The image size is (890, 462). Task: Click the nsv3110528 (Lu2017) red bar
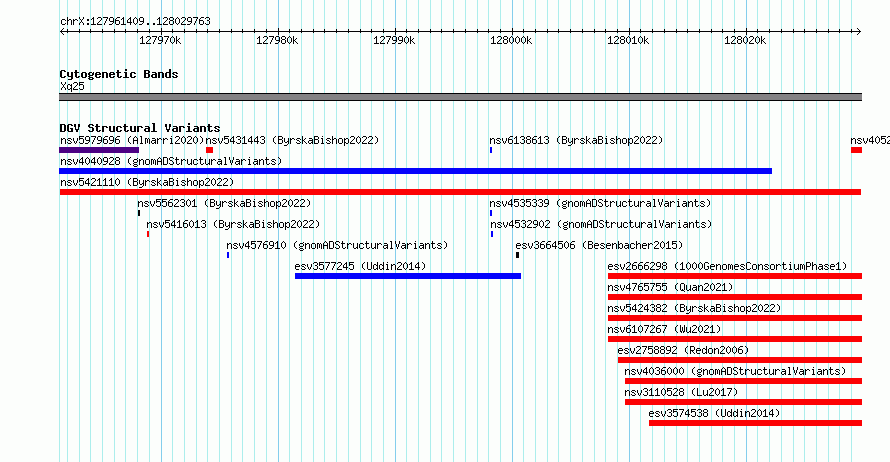pyautogui.click(x=744, y=402)
